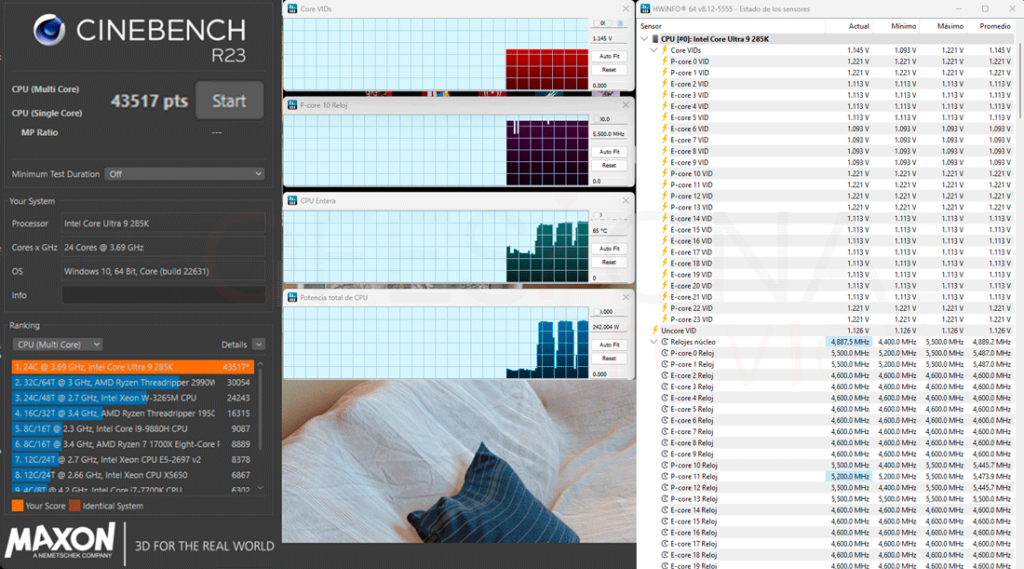This screenshot has width=1024, height=569.
Task: Collapse the Core VIDs tree group
Action: click(x=654, y=50)
